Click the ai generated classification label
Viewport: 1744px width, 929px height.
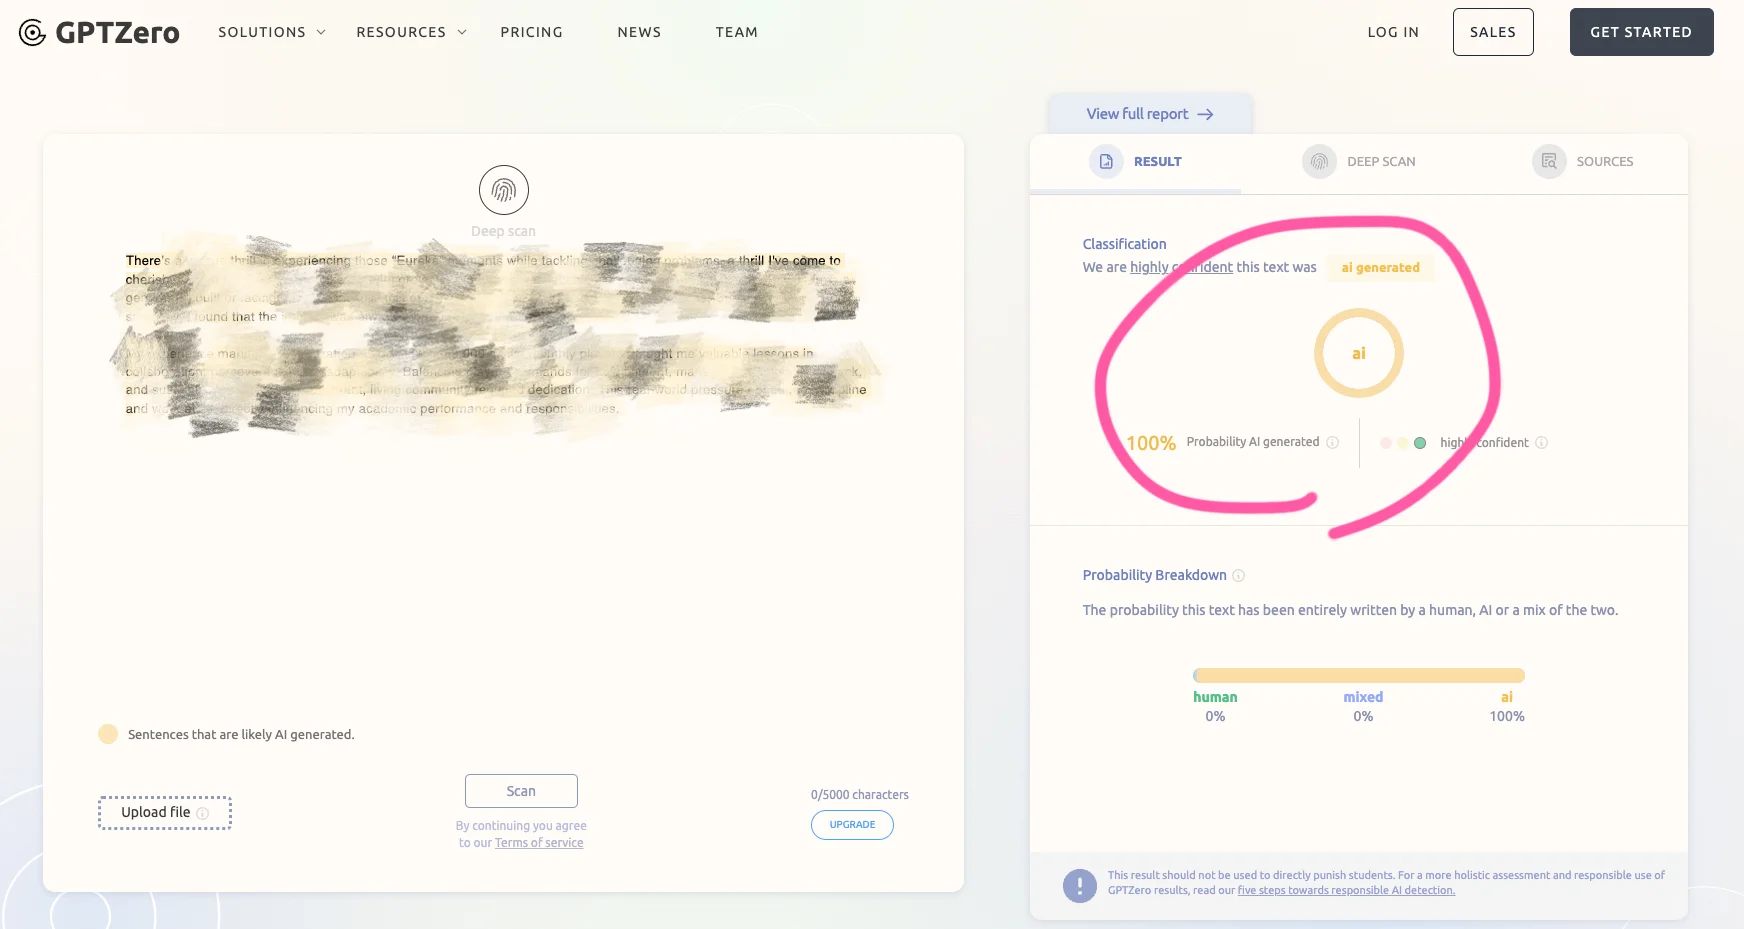pyautogui.click(x=1381, y=268)
